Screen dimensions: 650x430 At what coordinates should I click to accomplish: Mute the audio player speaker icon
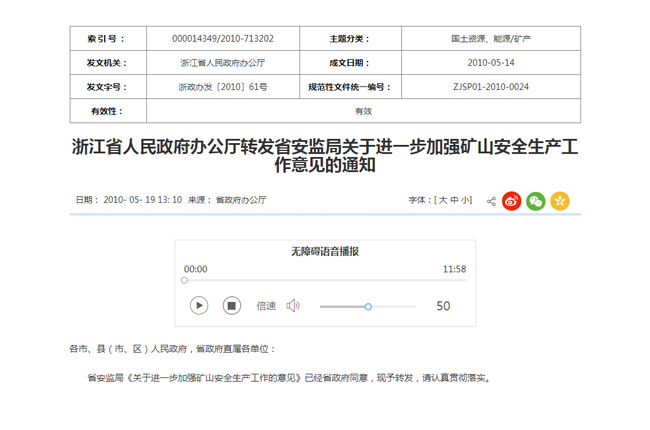coord(293,306)
